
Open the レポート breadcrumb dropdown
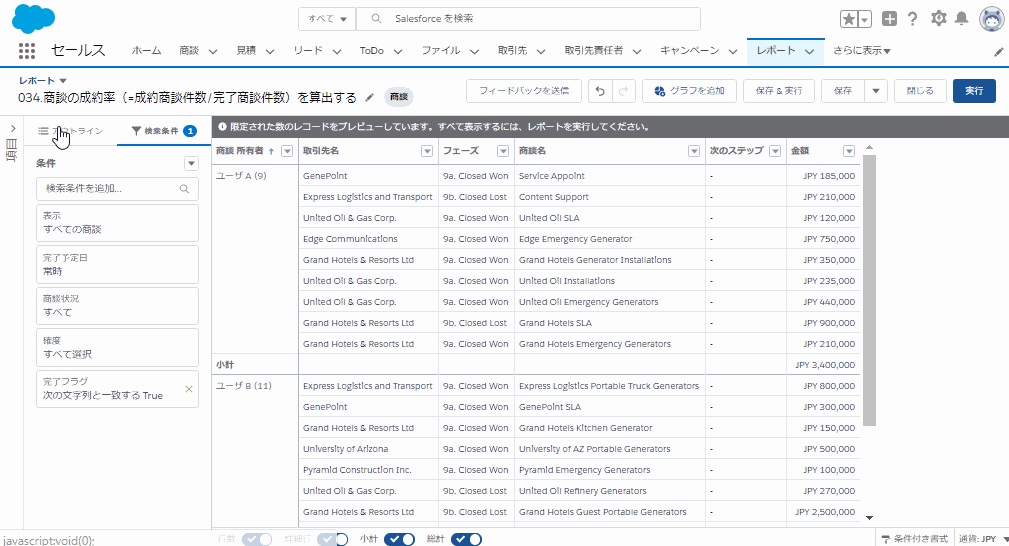click(x=63, y=80)
